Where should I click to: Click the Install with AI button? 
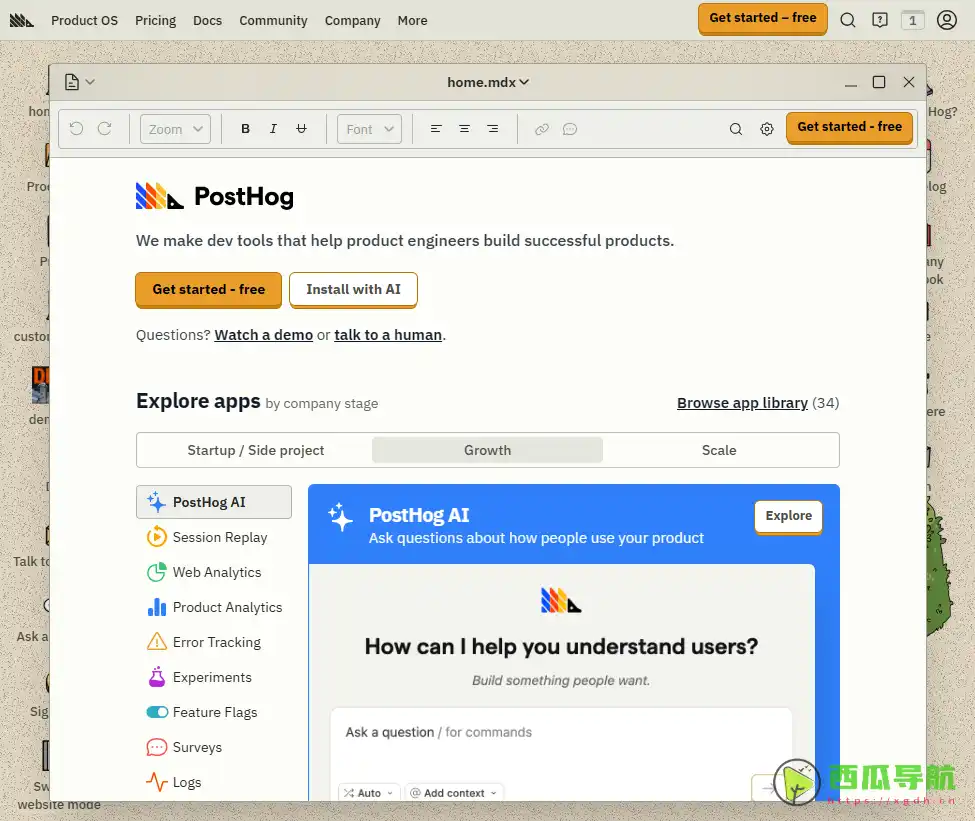coord(353,289)
